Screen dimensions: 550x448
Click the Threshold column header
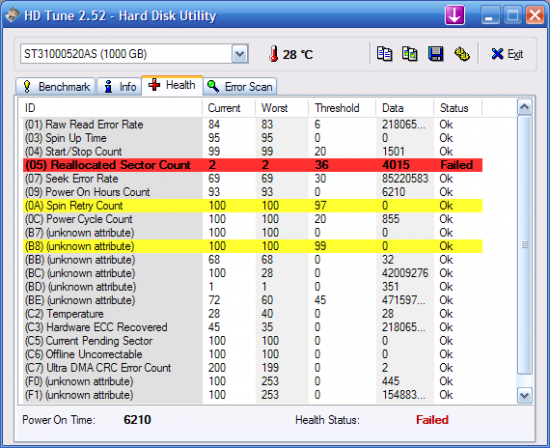342,108
